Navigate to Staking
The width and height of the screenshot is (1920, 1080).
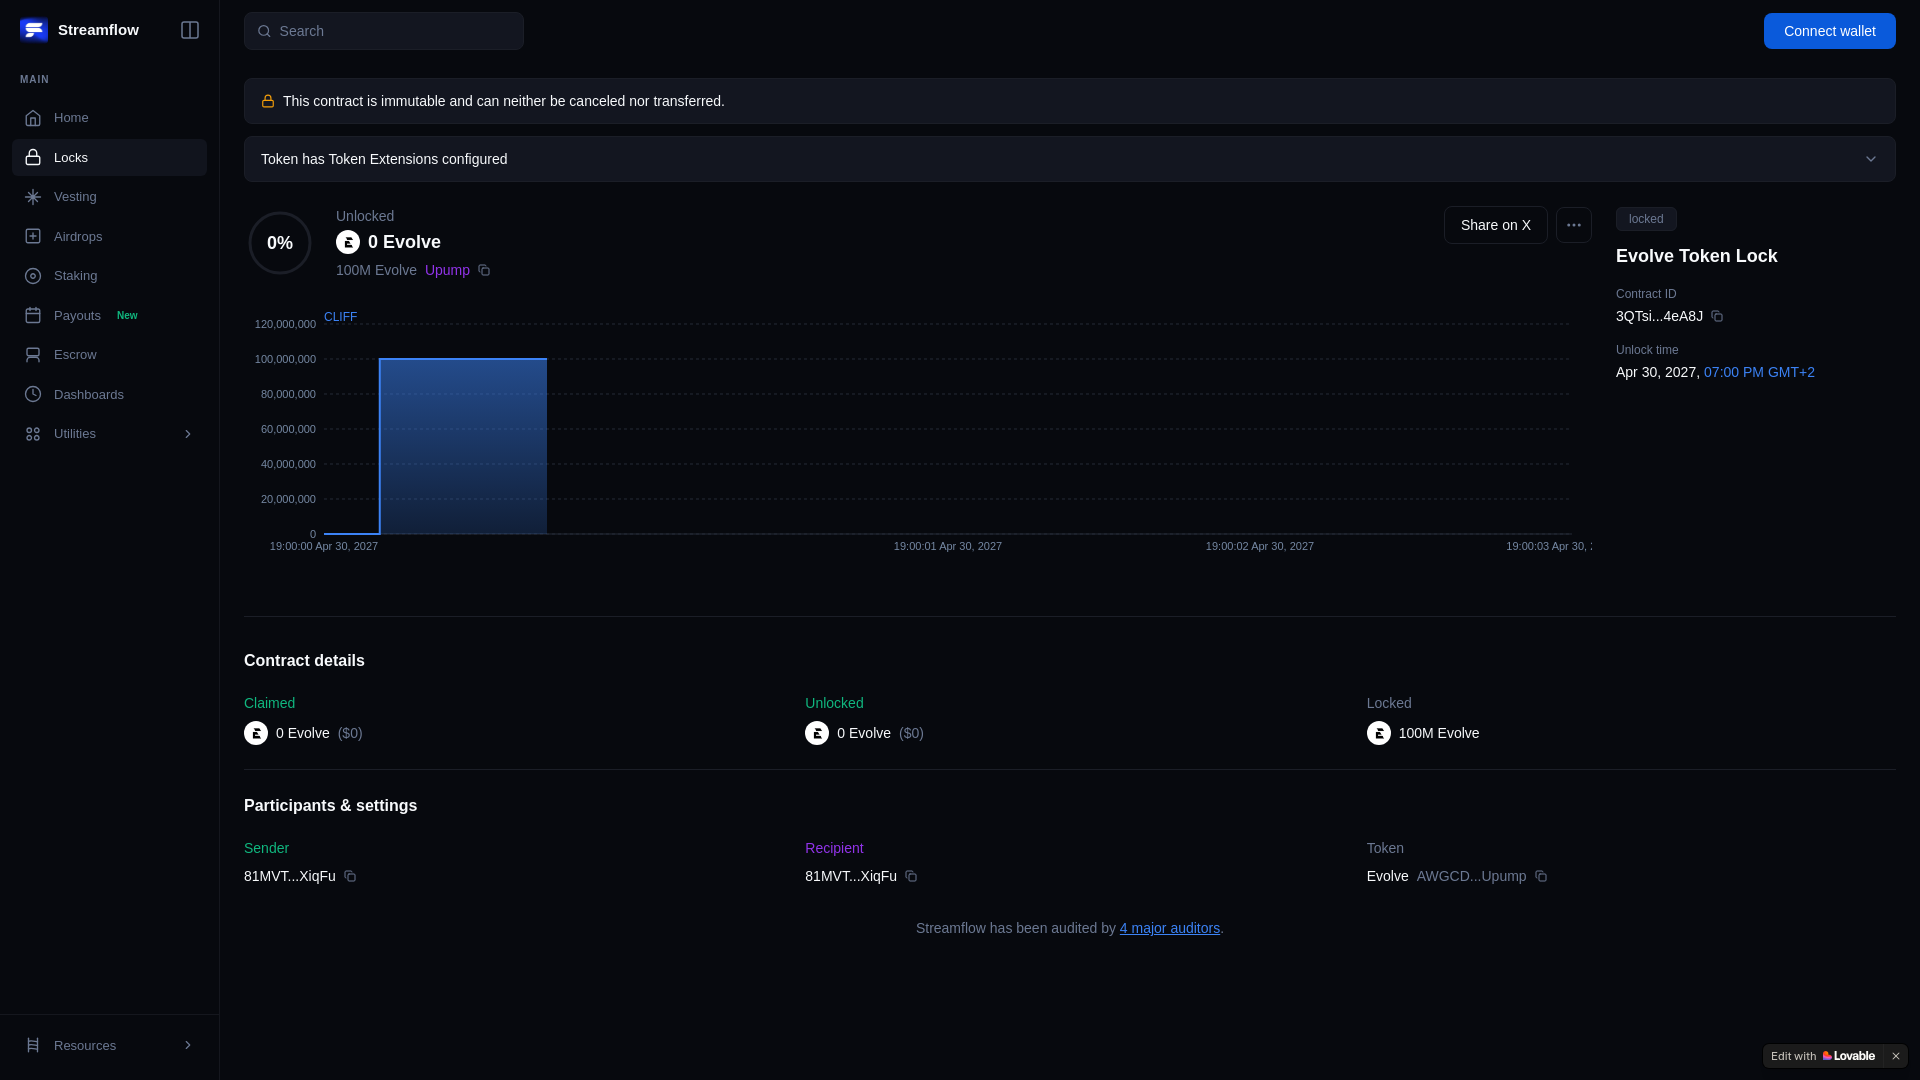109,276
